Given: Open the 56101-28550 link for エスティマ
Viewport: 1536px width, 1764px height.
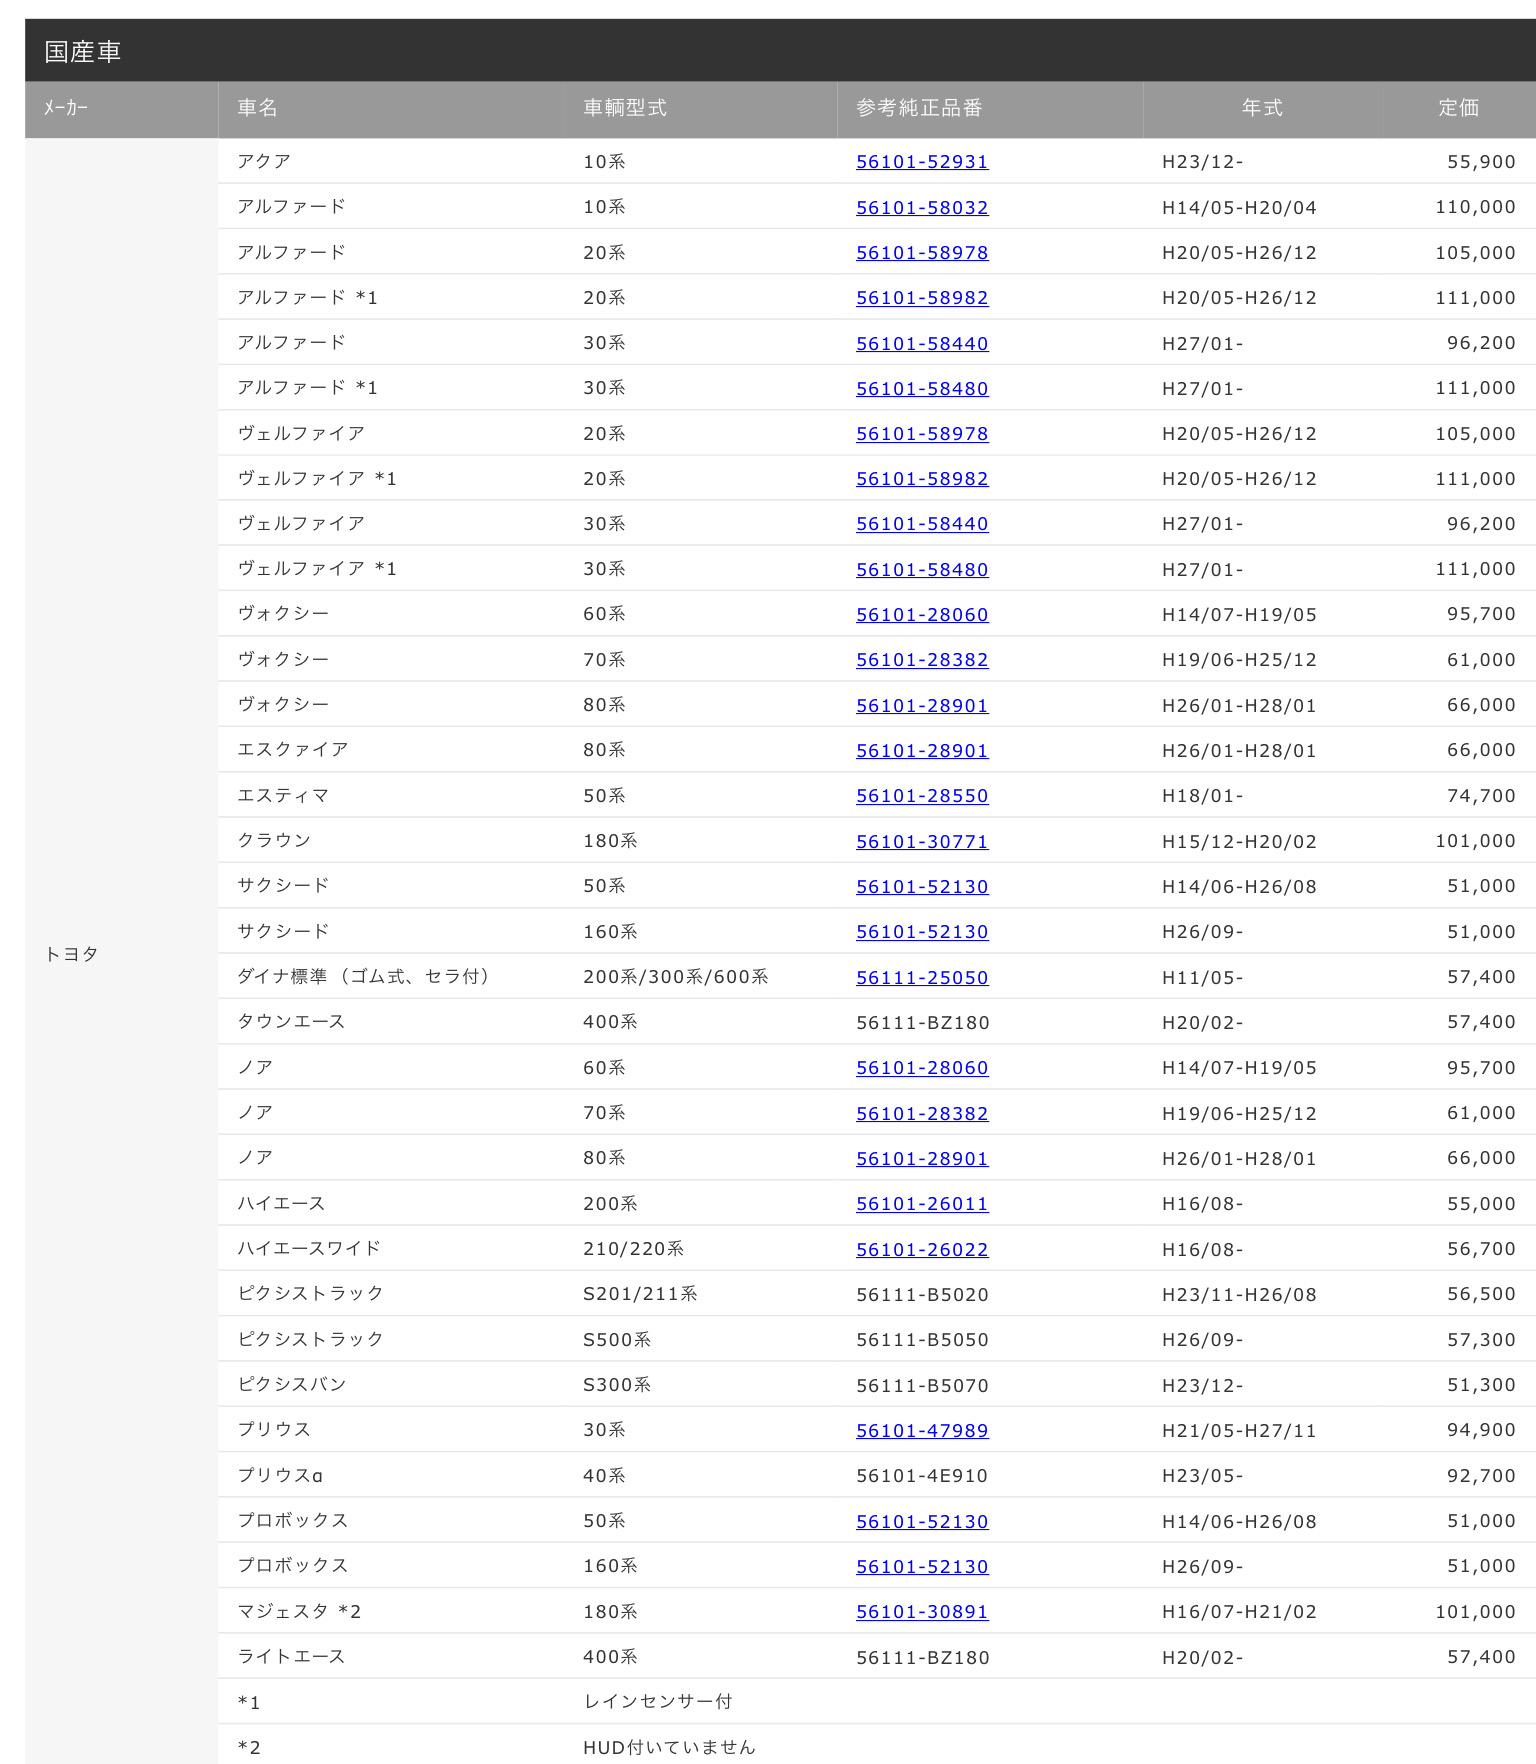Looking at the screenshot, I should (x=921, y=796).
